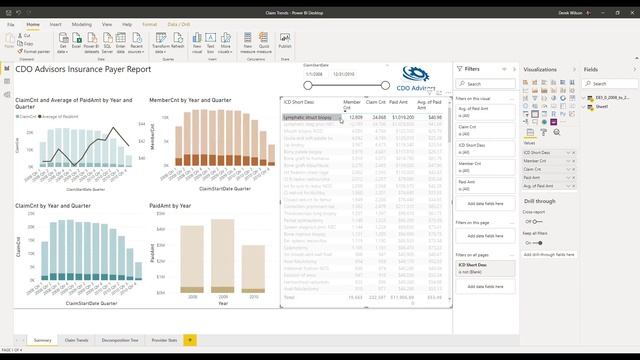Open the Decomposition Tree page tab
The width and height of the screenshot is (640, 360).
[x=120, y=340]
